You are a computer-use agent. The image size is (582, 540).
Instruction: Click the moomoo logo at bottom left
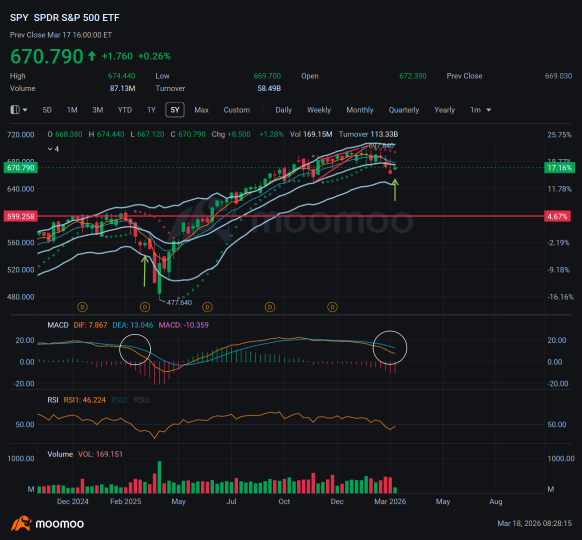(x=47, y=523)
